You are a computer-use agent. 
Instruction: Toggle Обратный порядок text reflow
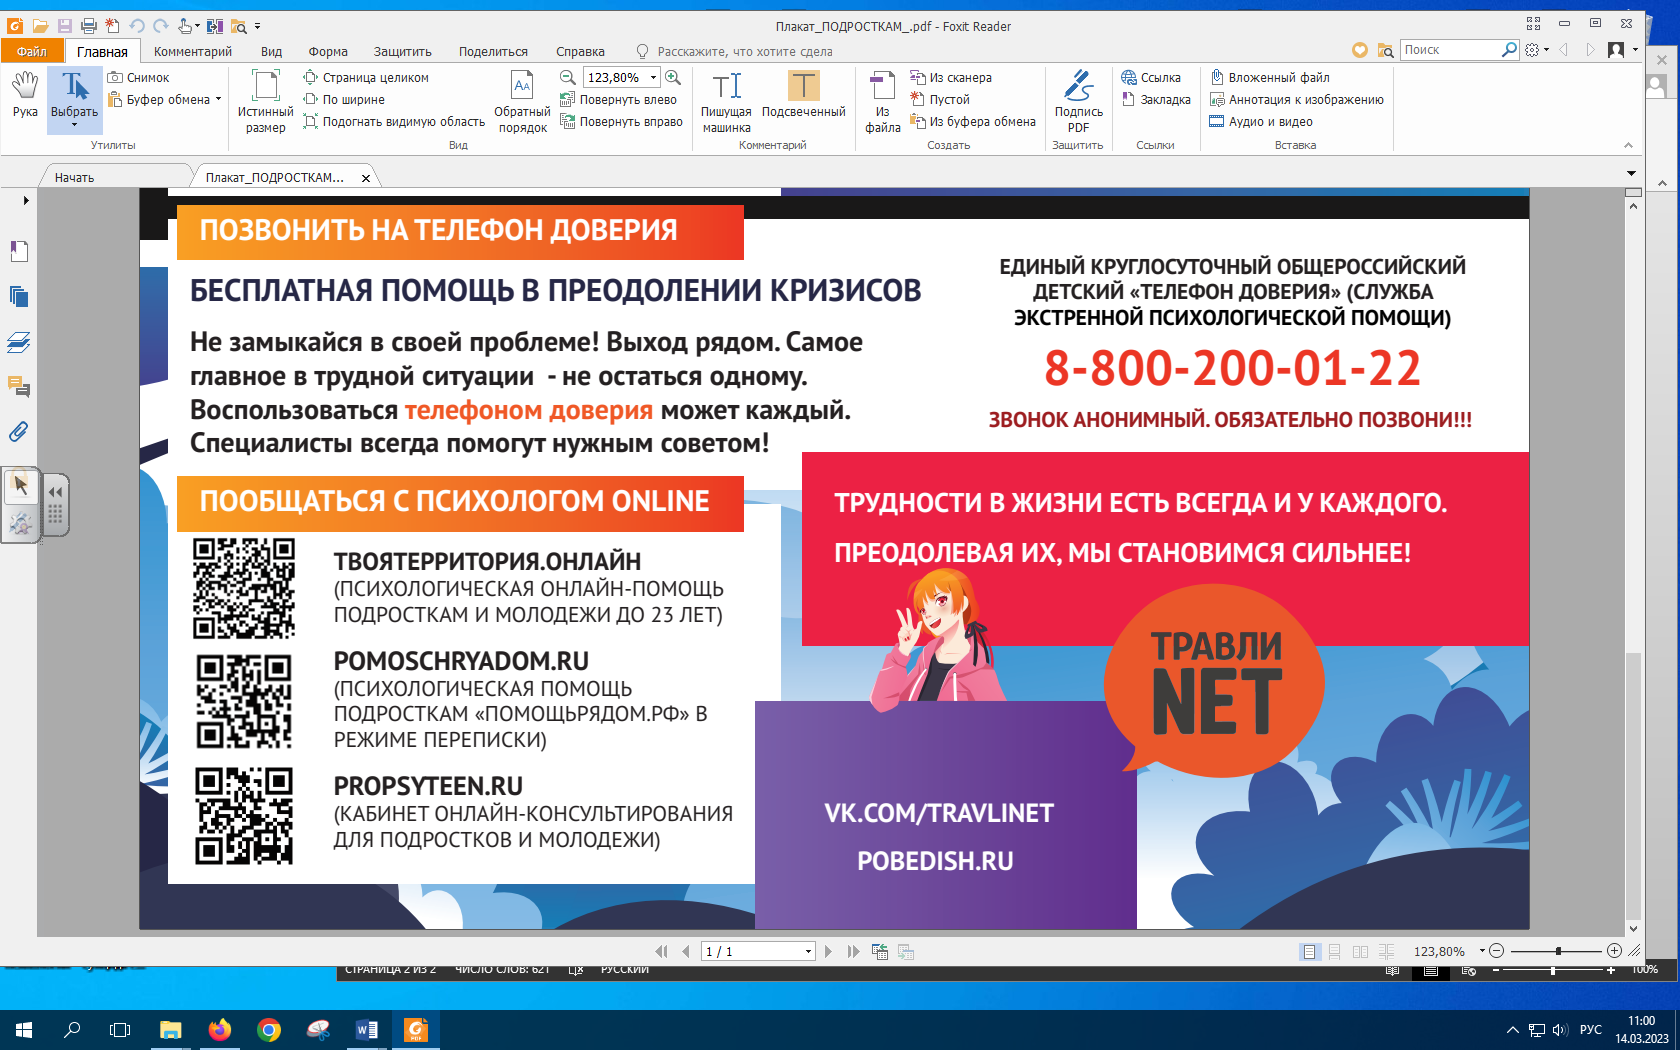point(522,101)
